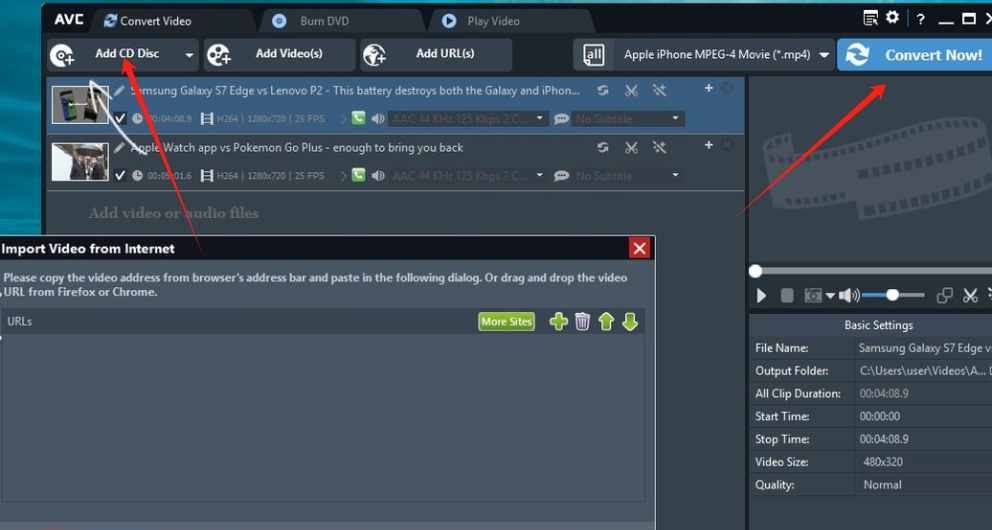
Task: Switch to the Convert Video tab
Action: tap(147, 21)
